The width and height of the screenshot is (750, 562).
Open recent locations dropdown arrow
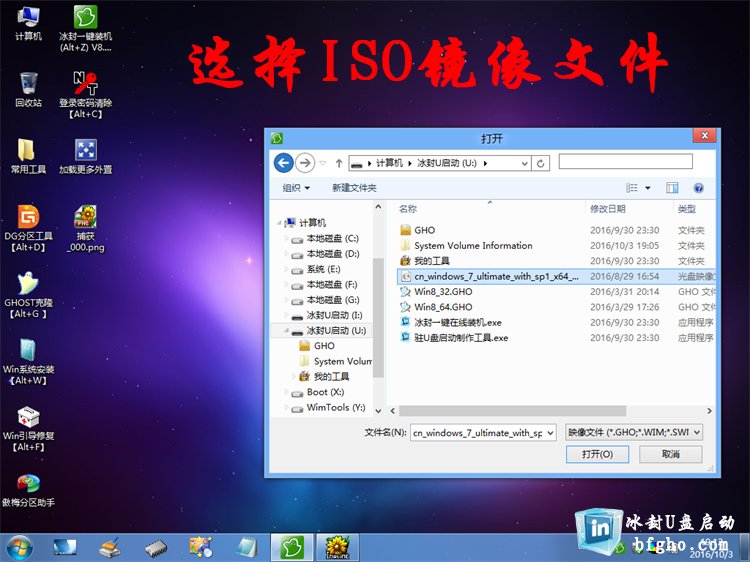click(323, 163)
